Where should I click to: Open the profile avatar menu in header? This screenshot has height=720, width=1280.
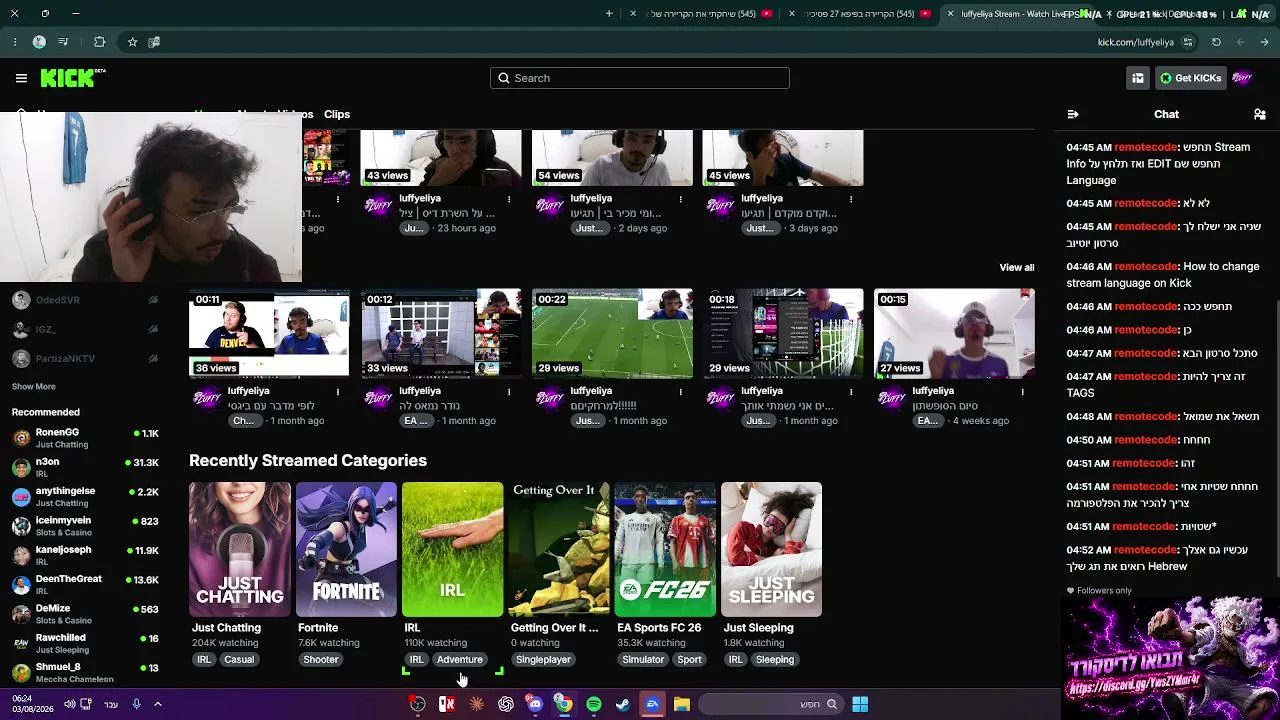[x=1243, y=78]
